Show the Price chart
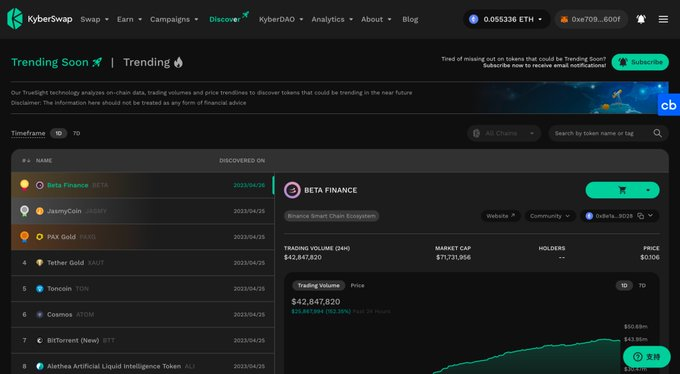The image size is (680, 374). click(357, 285)
